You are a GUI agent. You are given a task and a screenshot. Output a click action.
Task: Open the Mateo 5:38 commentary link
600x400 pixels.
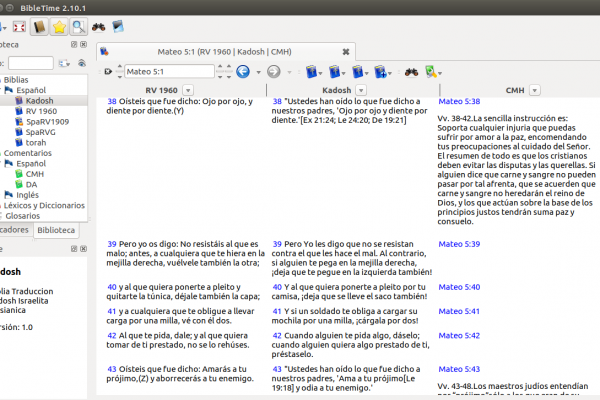tap(459, 101)
